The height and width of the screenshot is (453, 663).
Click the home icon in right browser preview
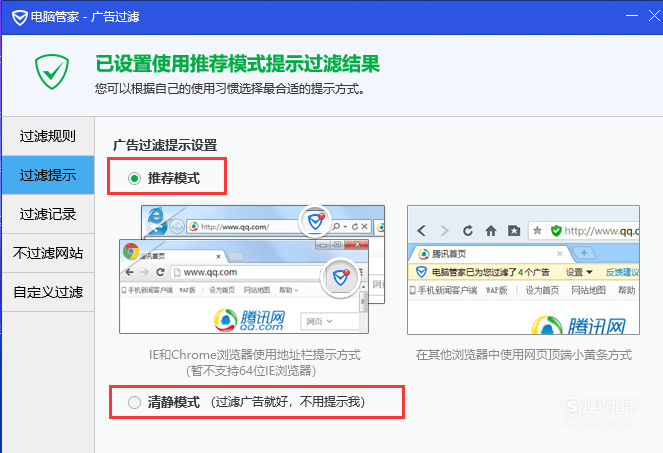(491, 231)
